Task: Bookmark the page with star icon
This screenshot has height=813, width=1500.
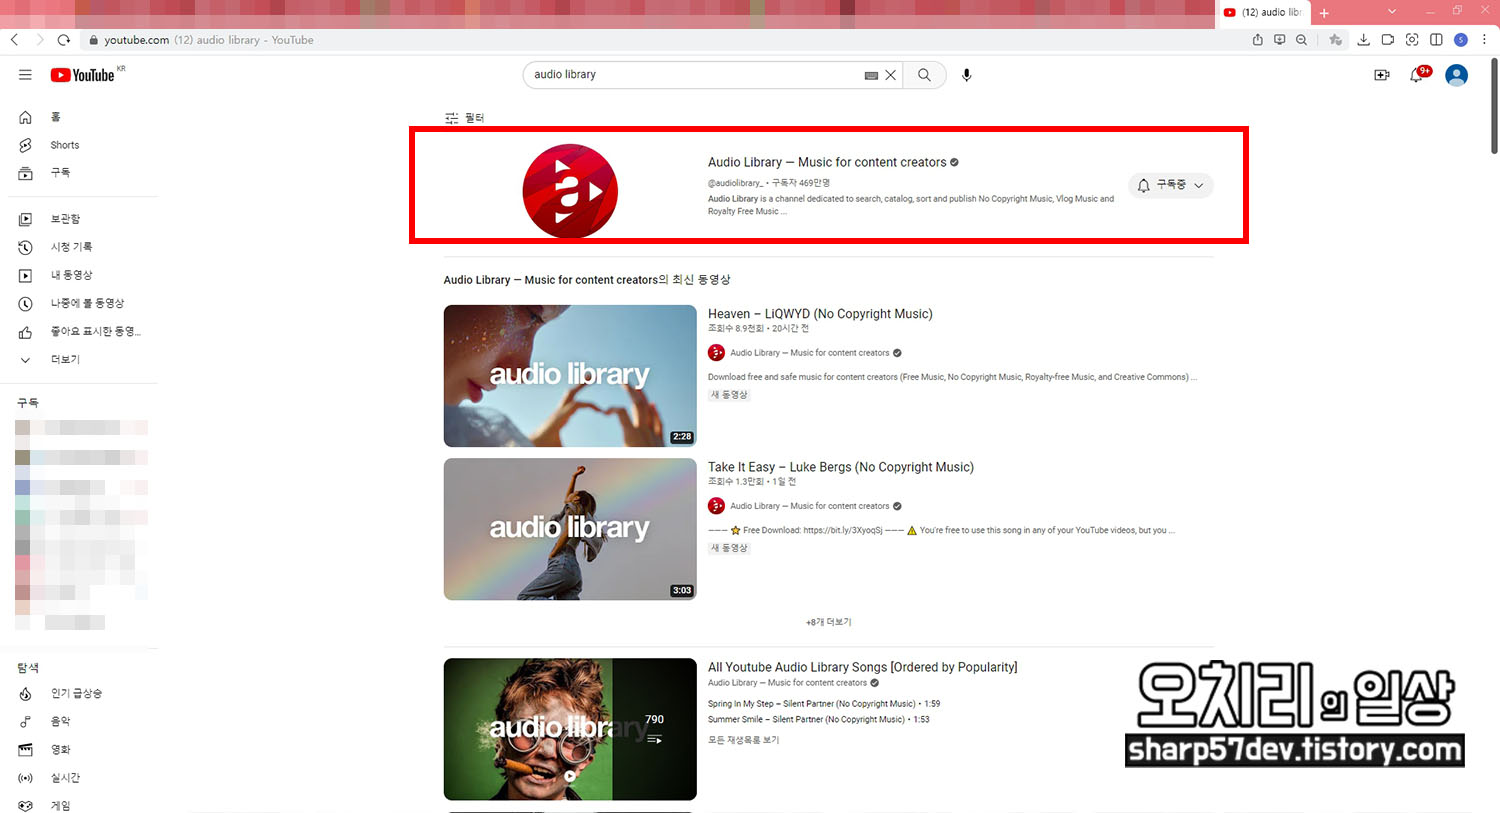Action: point(1335,40)
